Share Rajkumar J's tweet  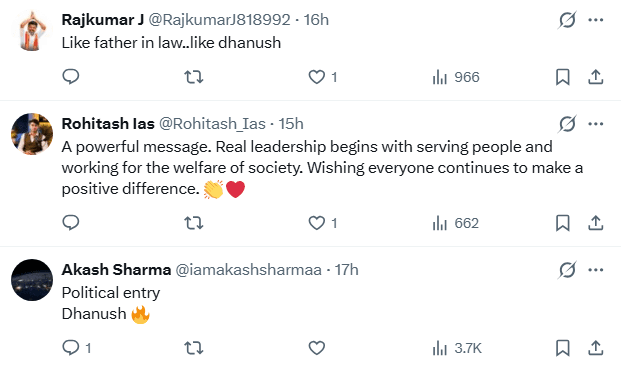595,77
